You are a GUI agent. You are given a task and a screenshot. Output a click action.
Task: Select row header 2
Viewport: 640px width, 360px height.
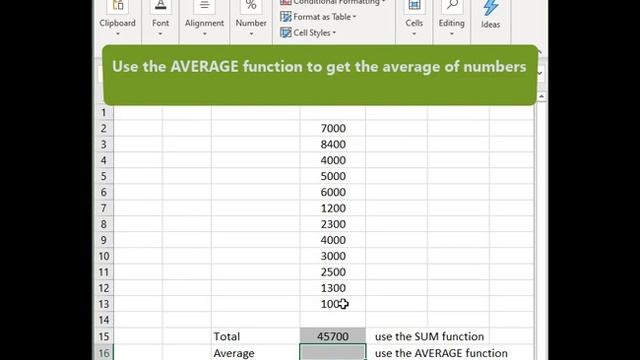pyautogui.click(x=104, y=128)
